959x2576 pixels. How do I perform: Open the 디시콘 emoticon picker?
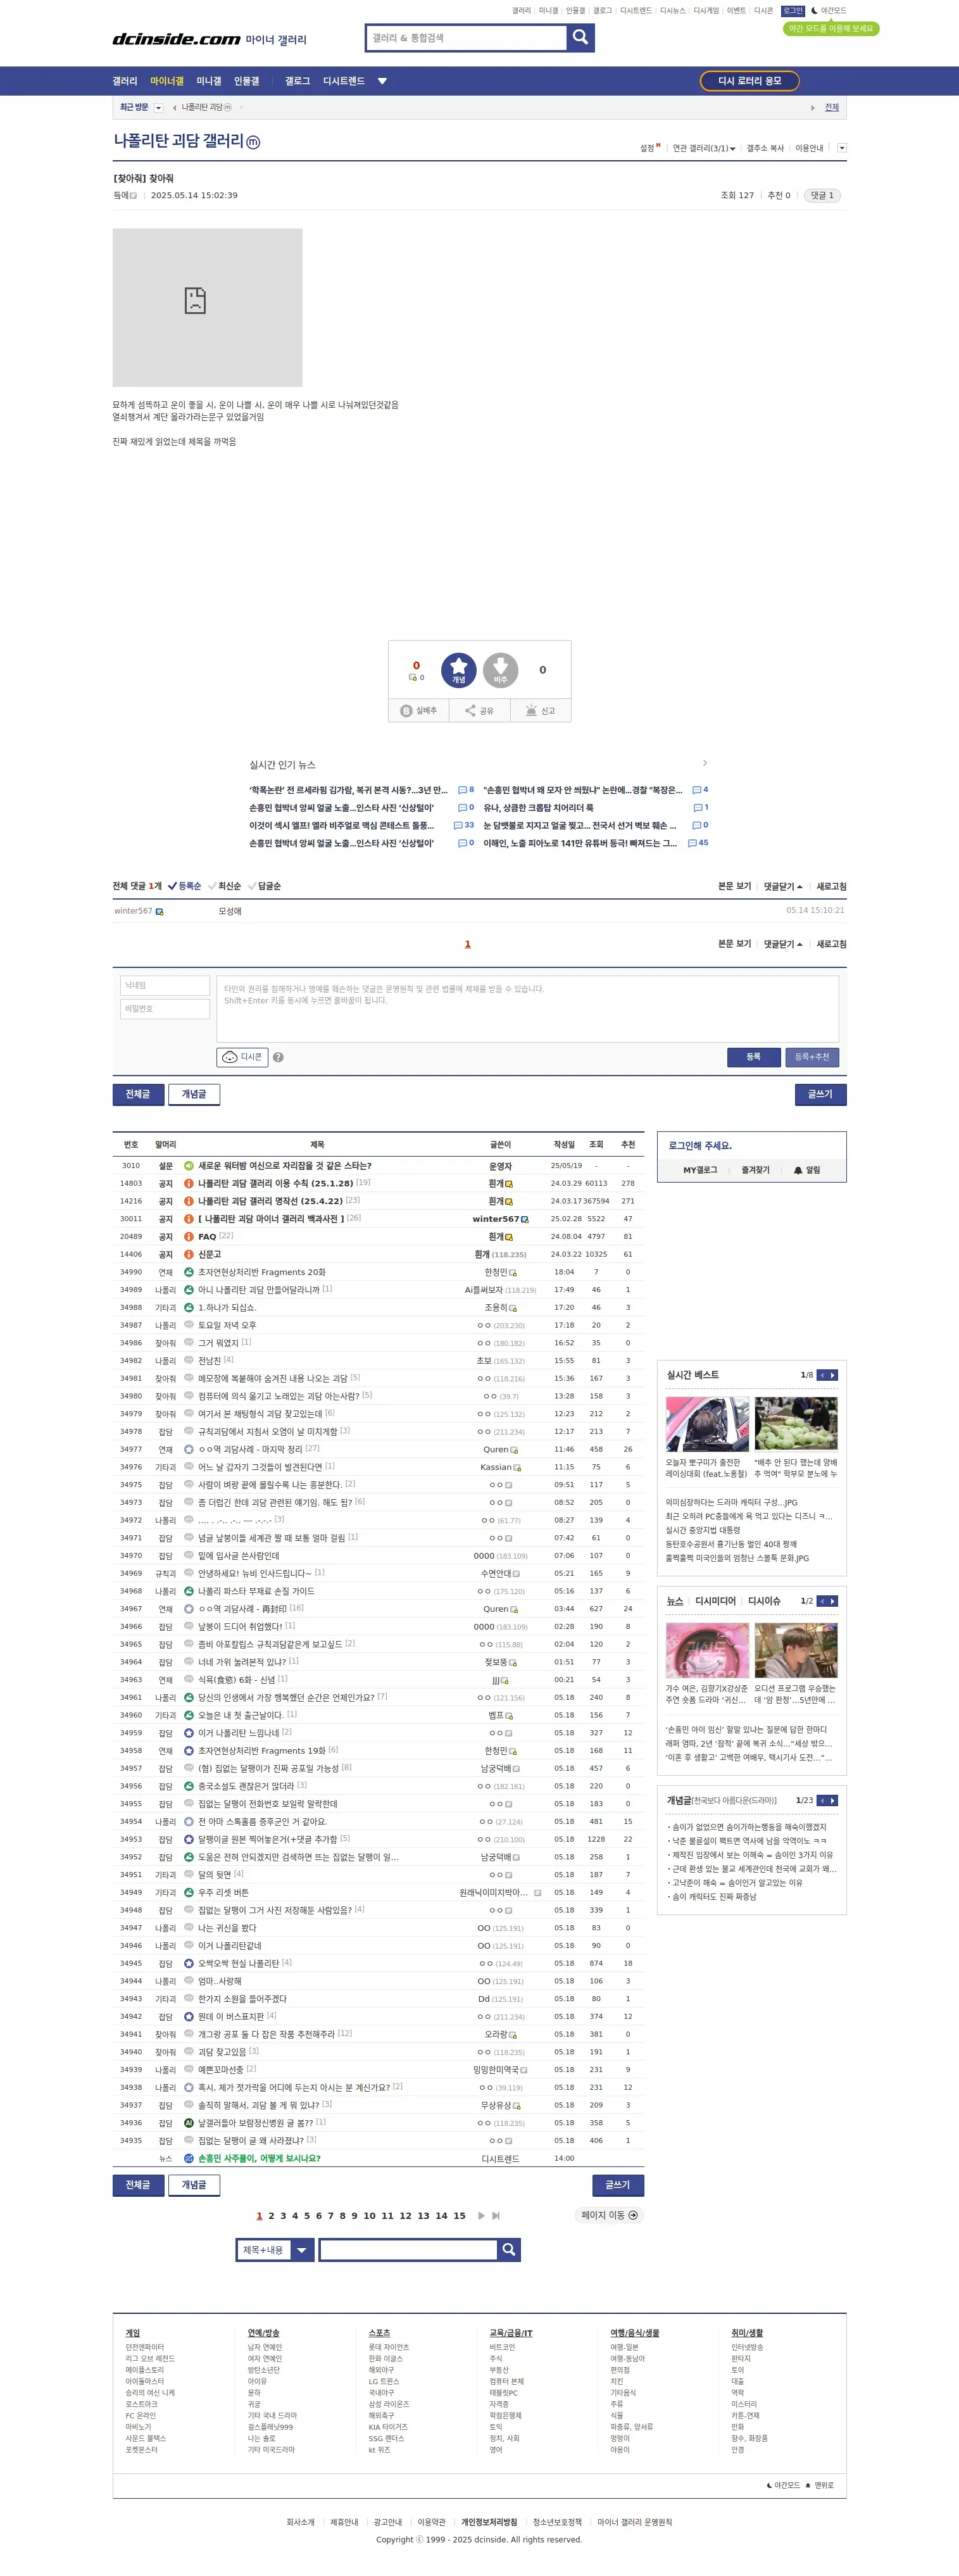[242, 1057]
